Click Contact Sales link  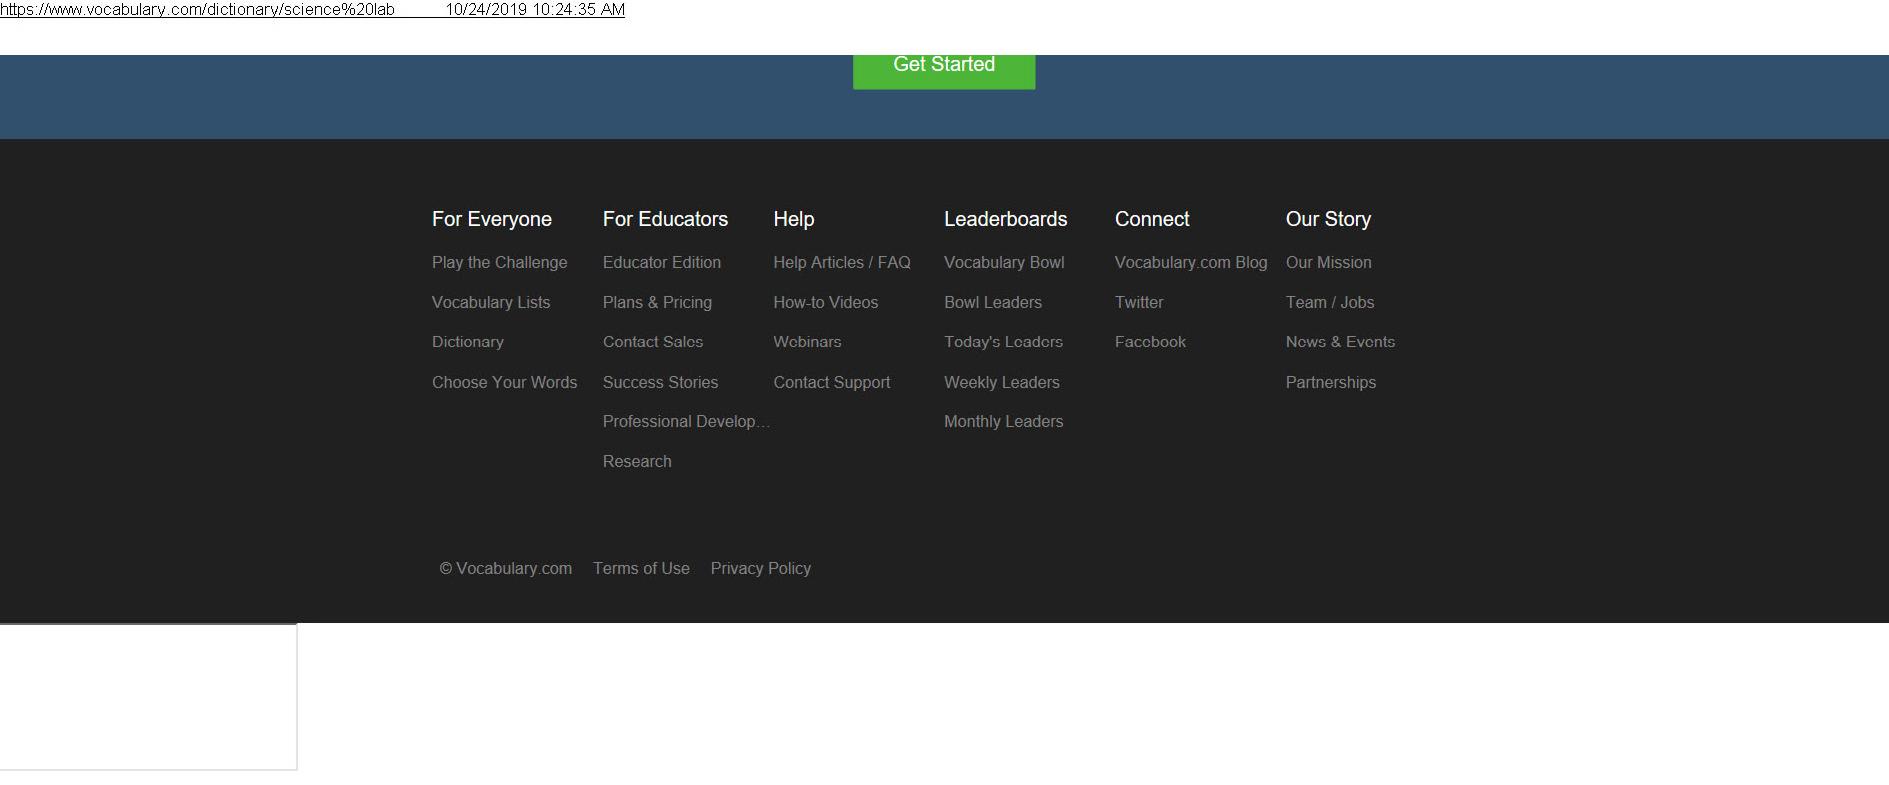point(652,342)
